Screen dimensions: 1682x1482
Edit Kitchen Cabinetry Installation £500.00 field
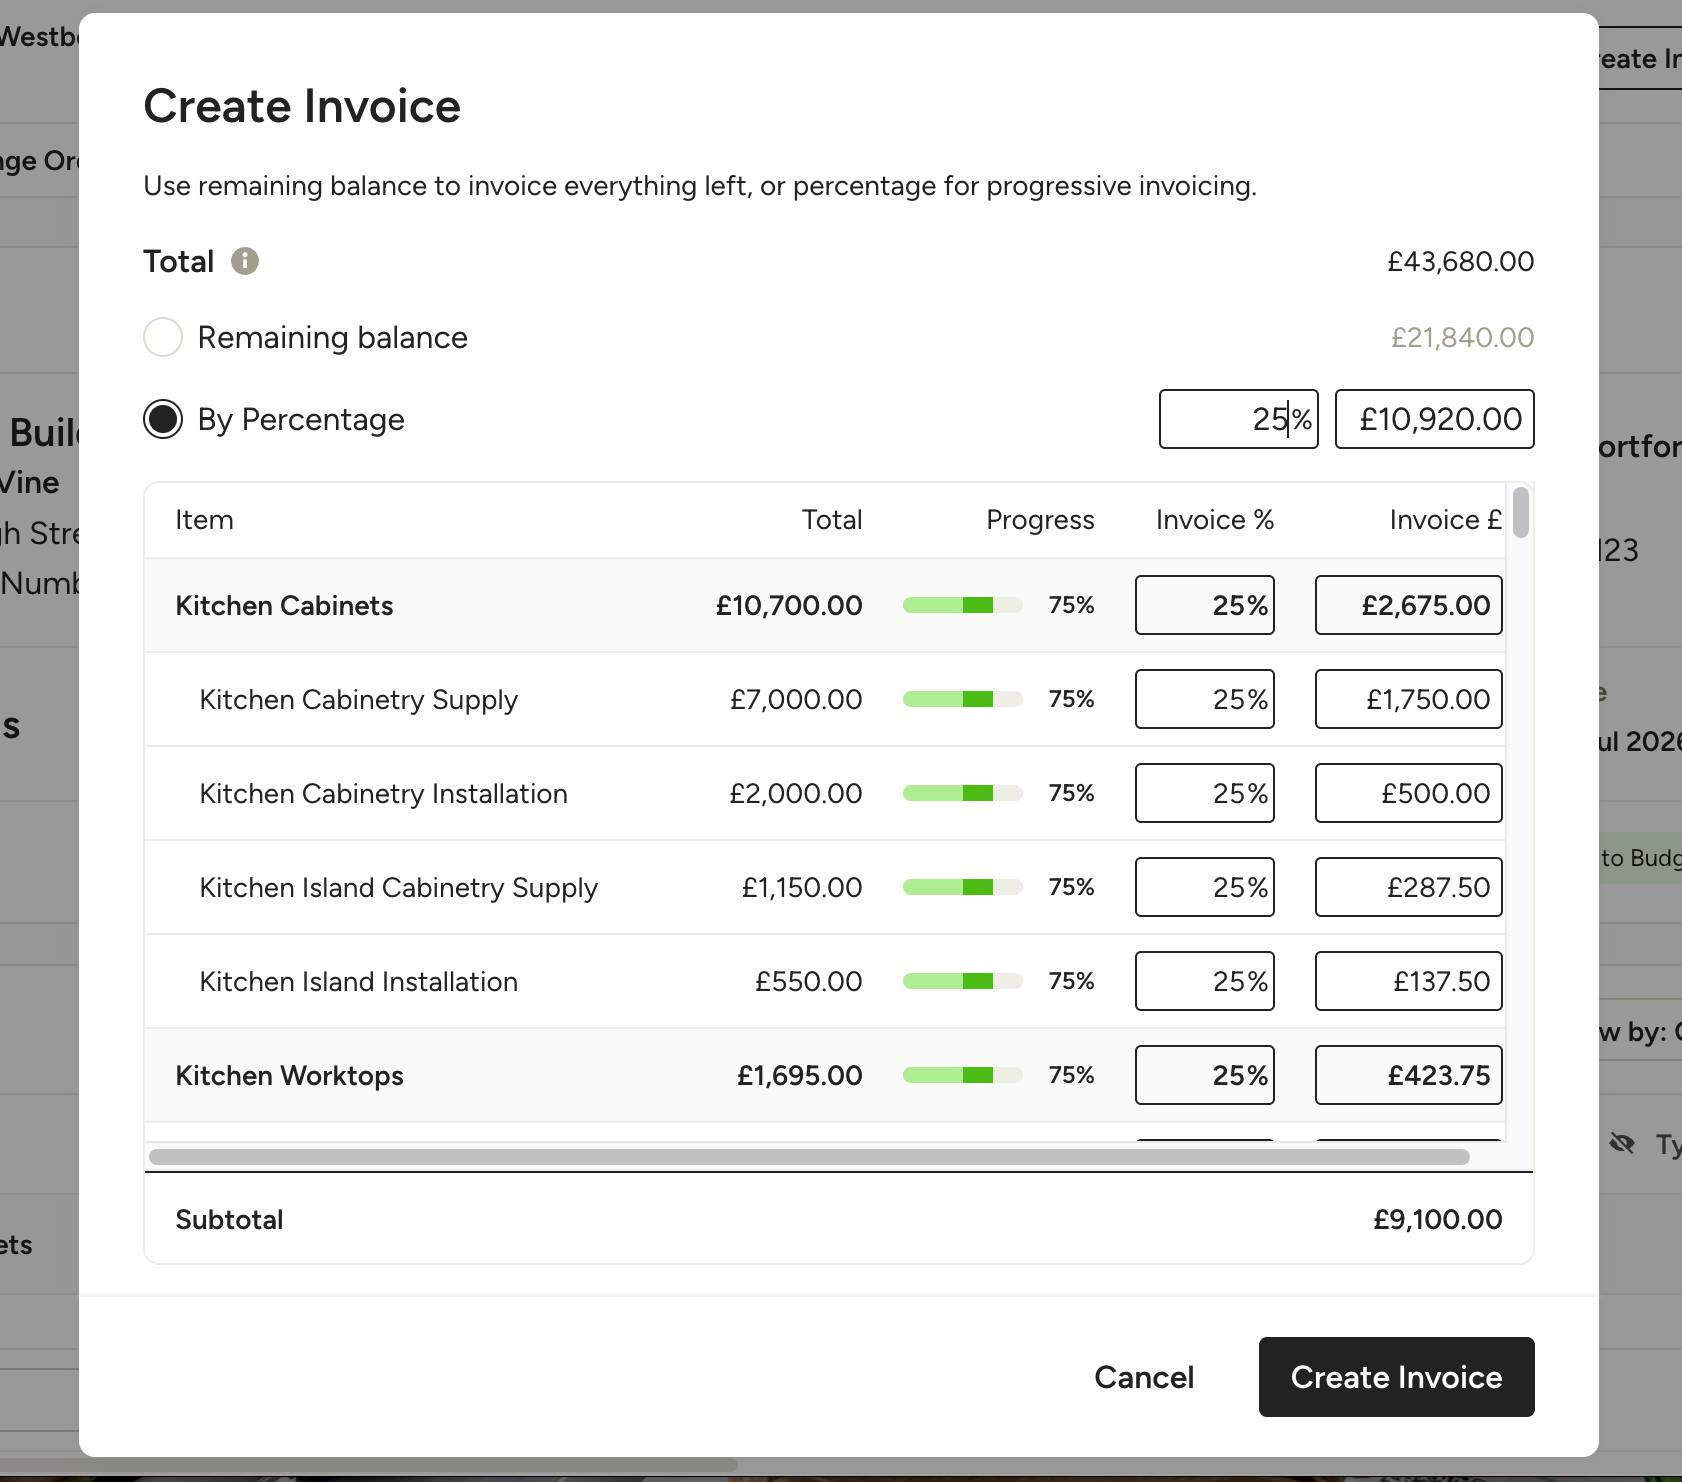point(1408,793)
